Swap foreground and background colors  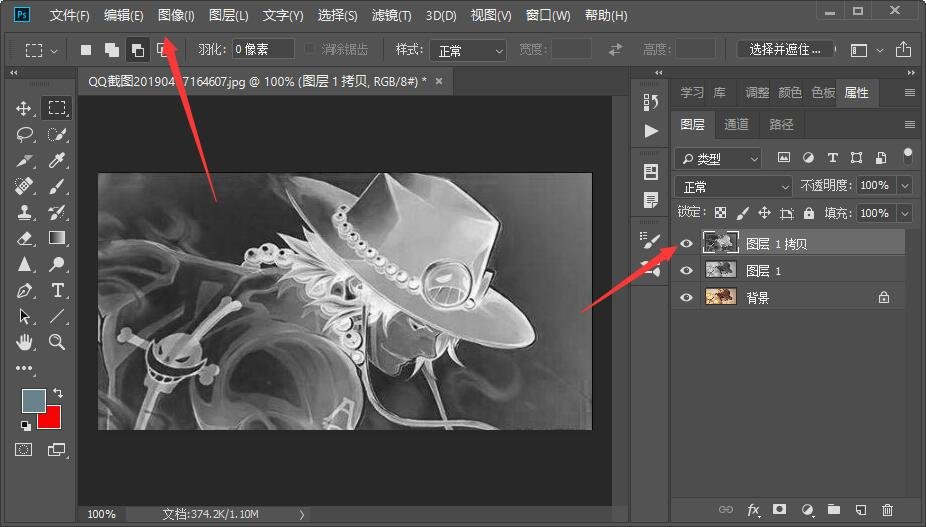[57, 392]
